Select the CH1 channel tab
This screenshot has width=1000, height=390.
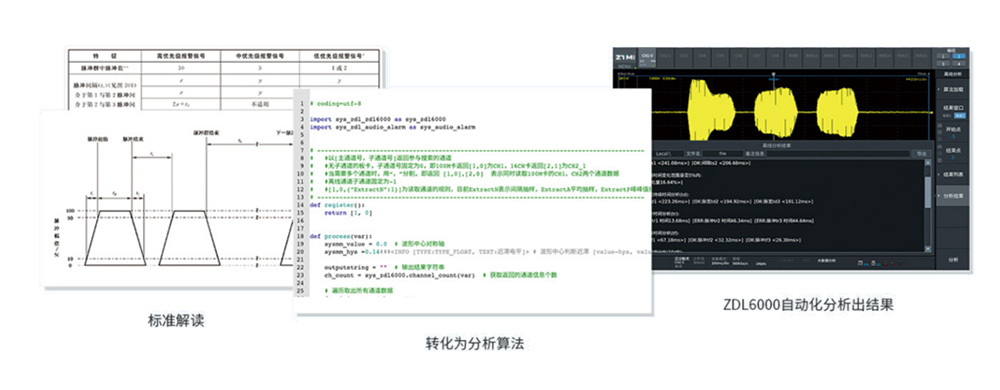coord(647,56)
